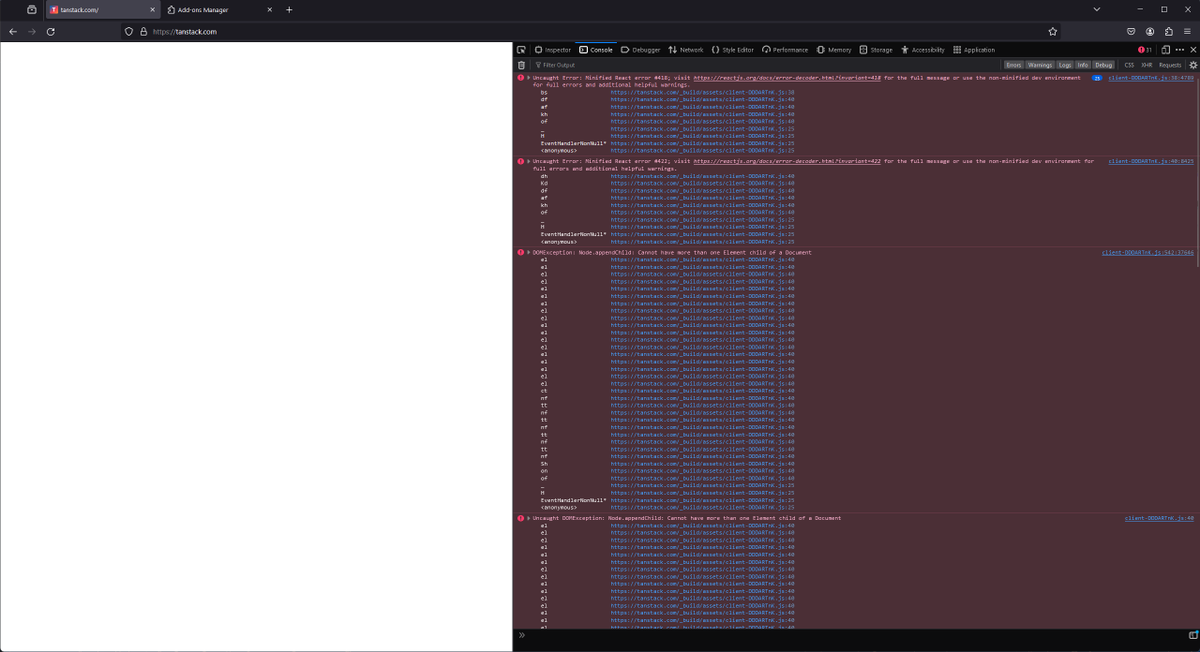Image resolution: width=1200 pixels, height=652 pixels.
Task: Open tracking protection shield in address bar
Action: point(129,32)
